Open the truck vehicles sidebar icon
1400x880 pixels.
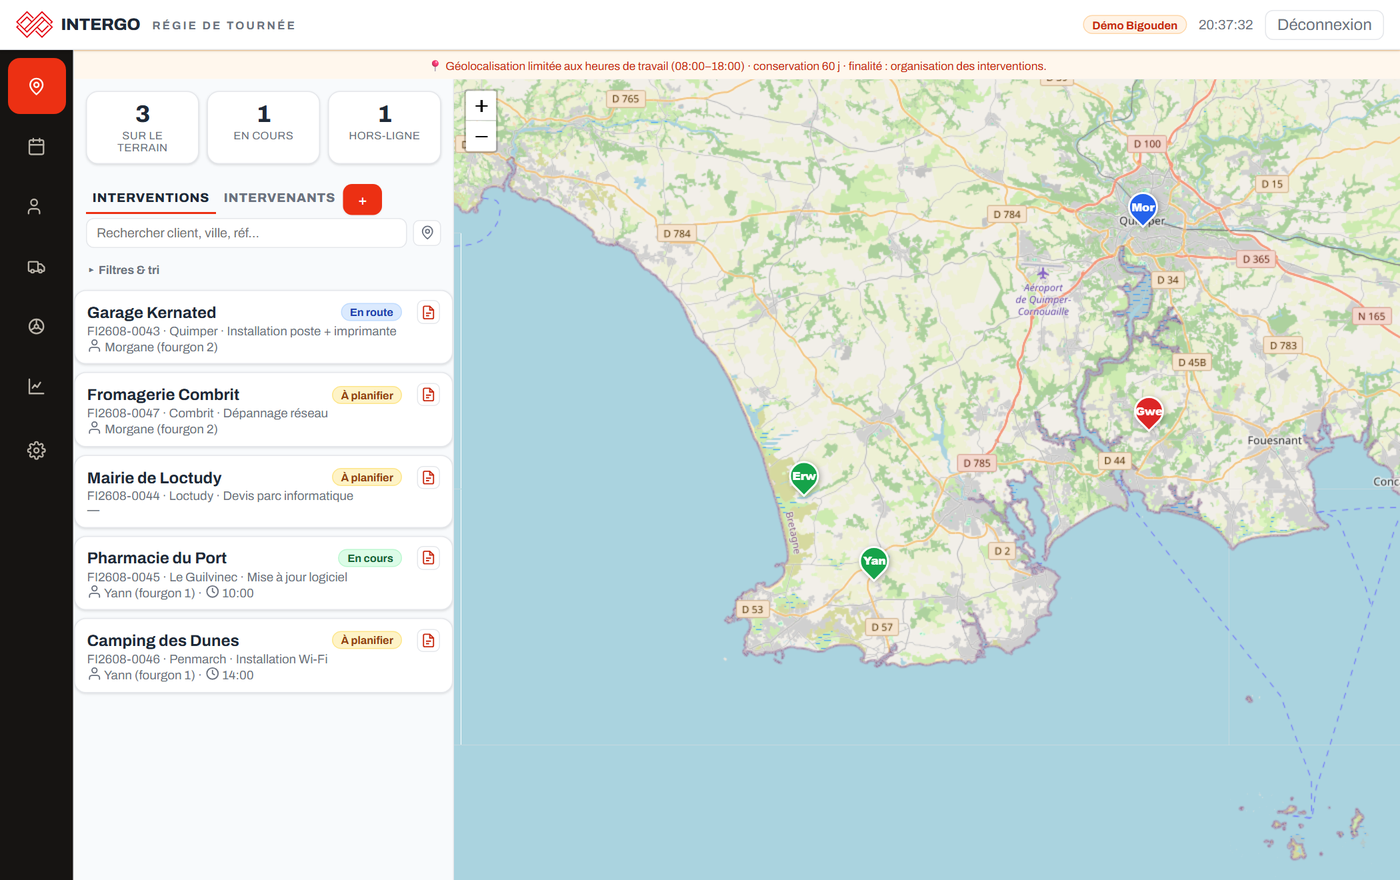point(37,267)
